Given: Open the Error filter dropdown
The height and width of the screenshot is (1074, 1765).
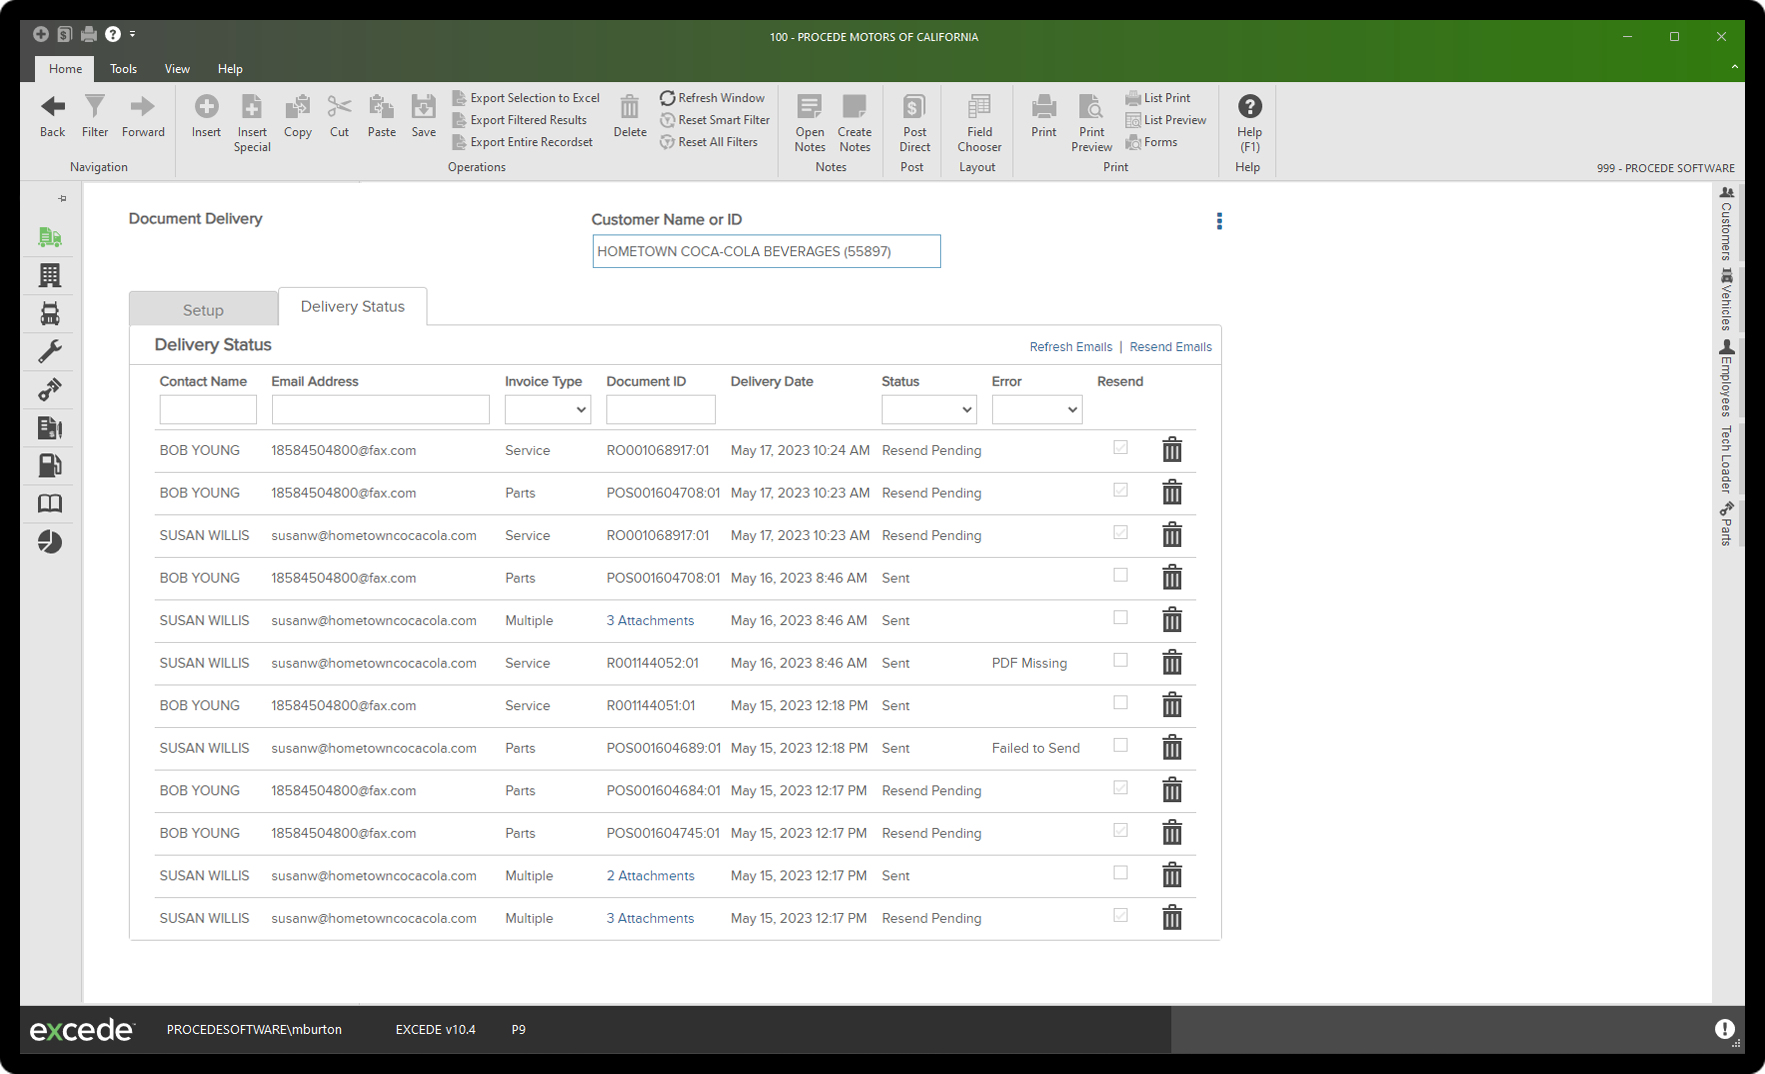Looking at the screenshot, I should click(1036, 409).
